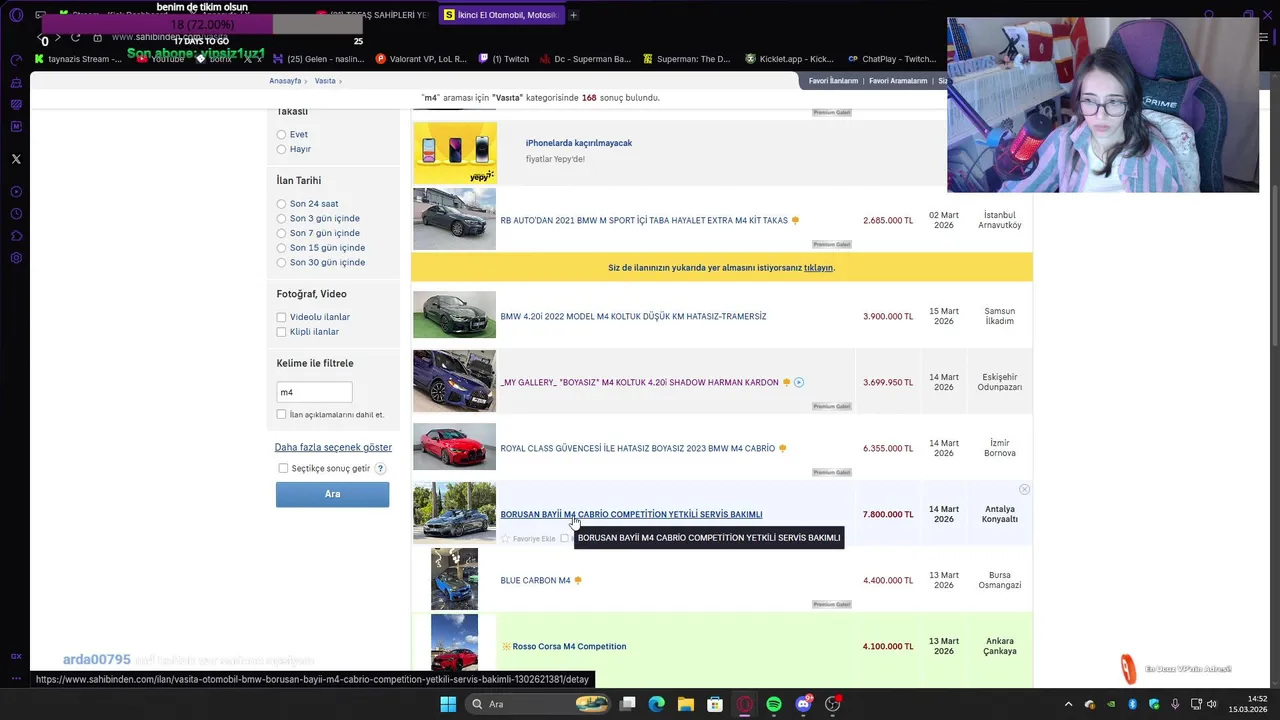Choose Son 24 saat listing date
The image size is (1280, 720).
[x=282, y=204]
